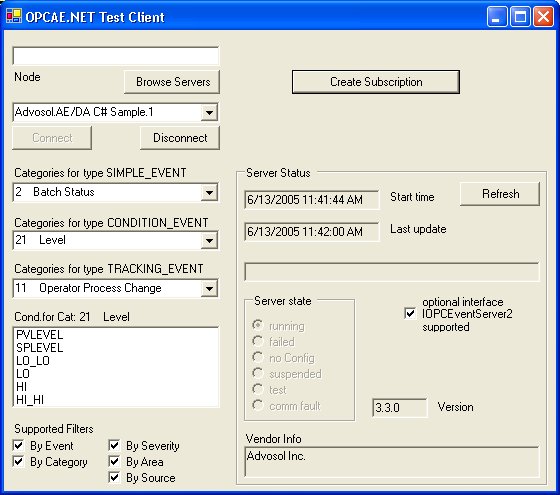Toggle the By Event filter checkbox

pyautogui.click(x=18, y=445)
